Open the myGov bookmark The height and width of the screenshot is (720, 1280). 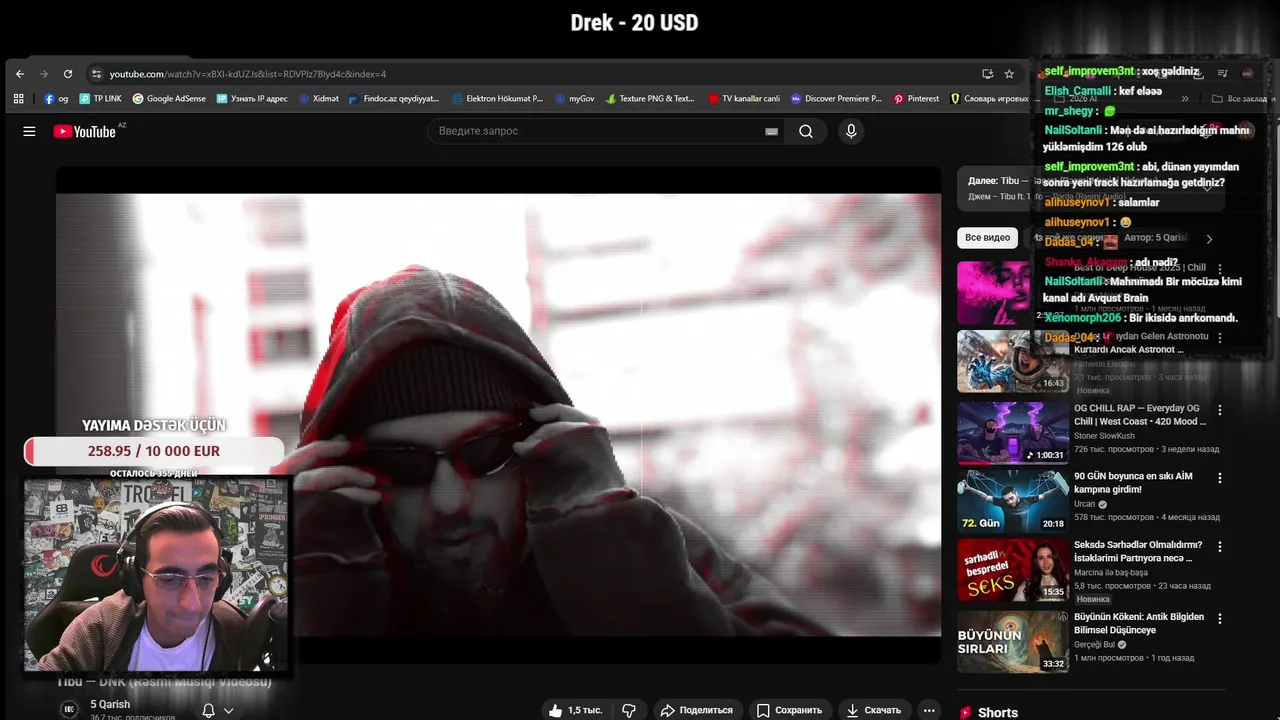[575, 99]
